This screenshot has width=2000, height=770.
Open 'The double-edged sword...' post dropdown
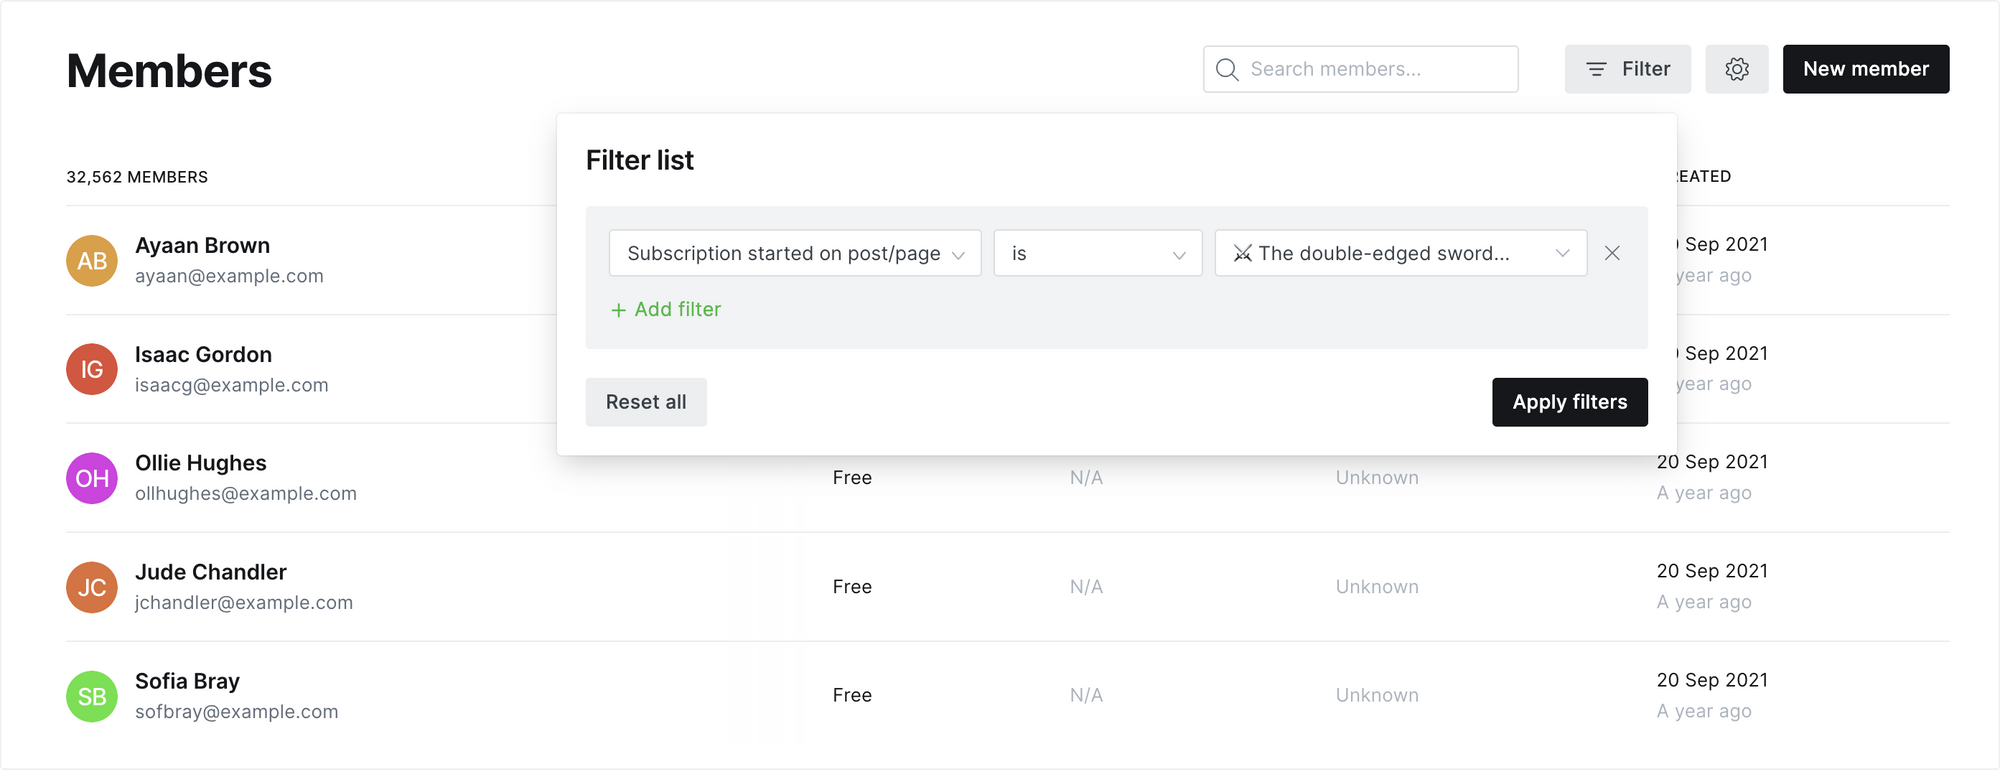point(1400,253)
